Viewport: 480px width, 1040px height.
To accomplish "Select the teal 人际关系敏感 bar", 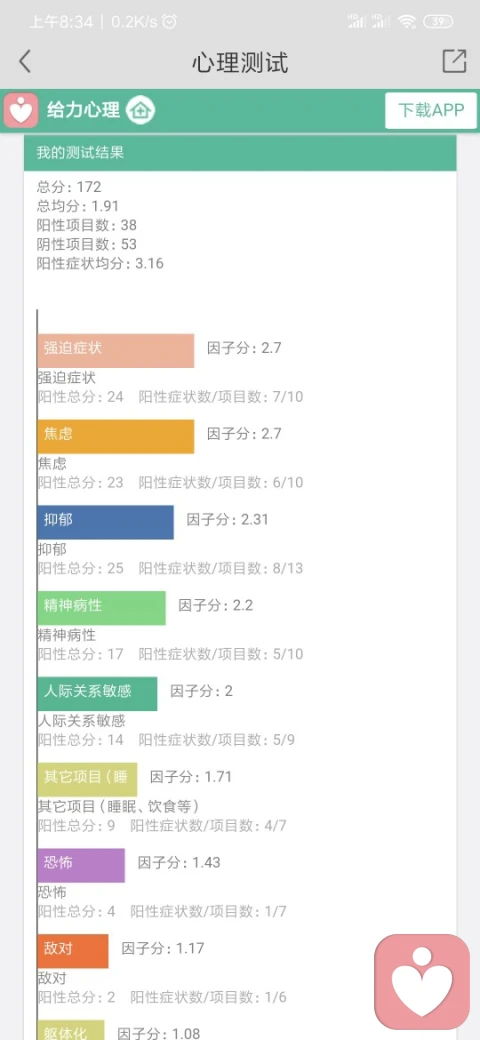I will tap(97, 694).
